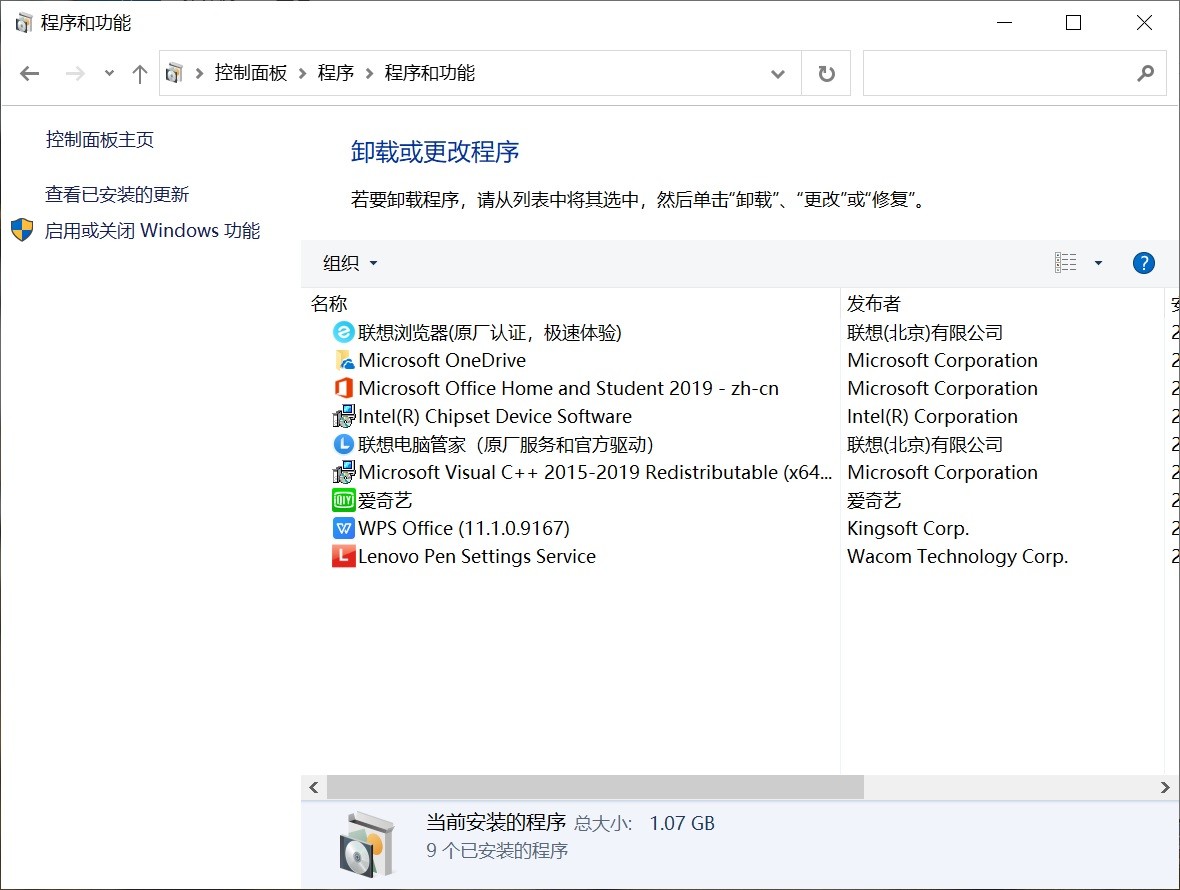
Task: Click the red Lenovo Pen Settings icon
Action: [343, 556]
